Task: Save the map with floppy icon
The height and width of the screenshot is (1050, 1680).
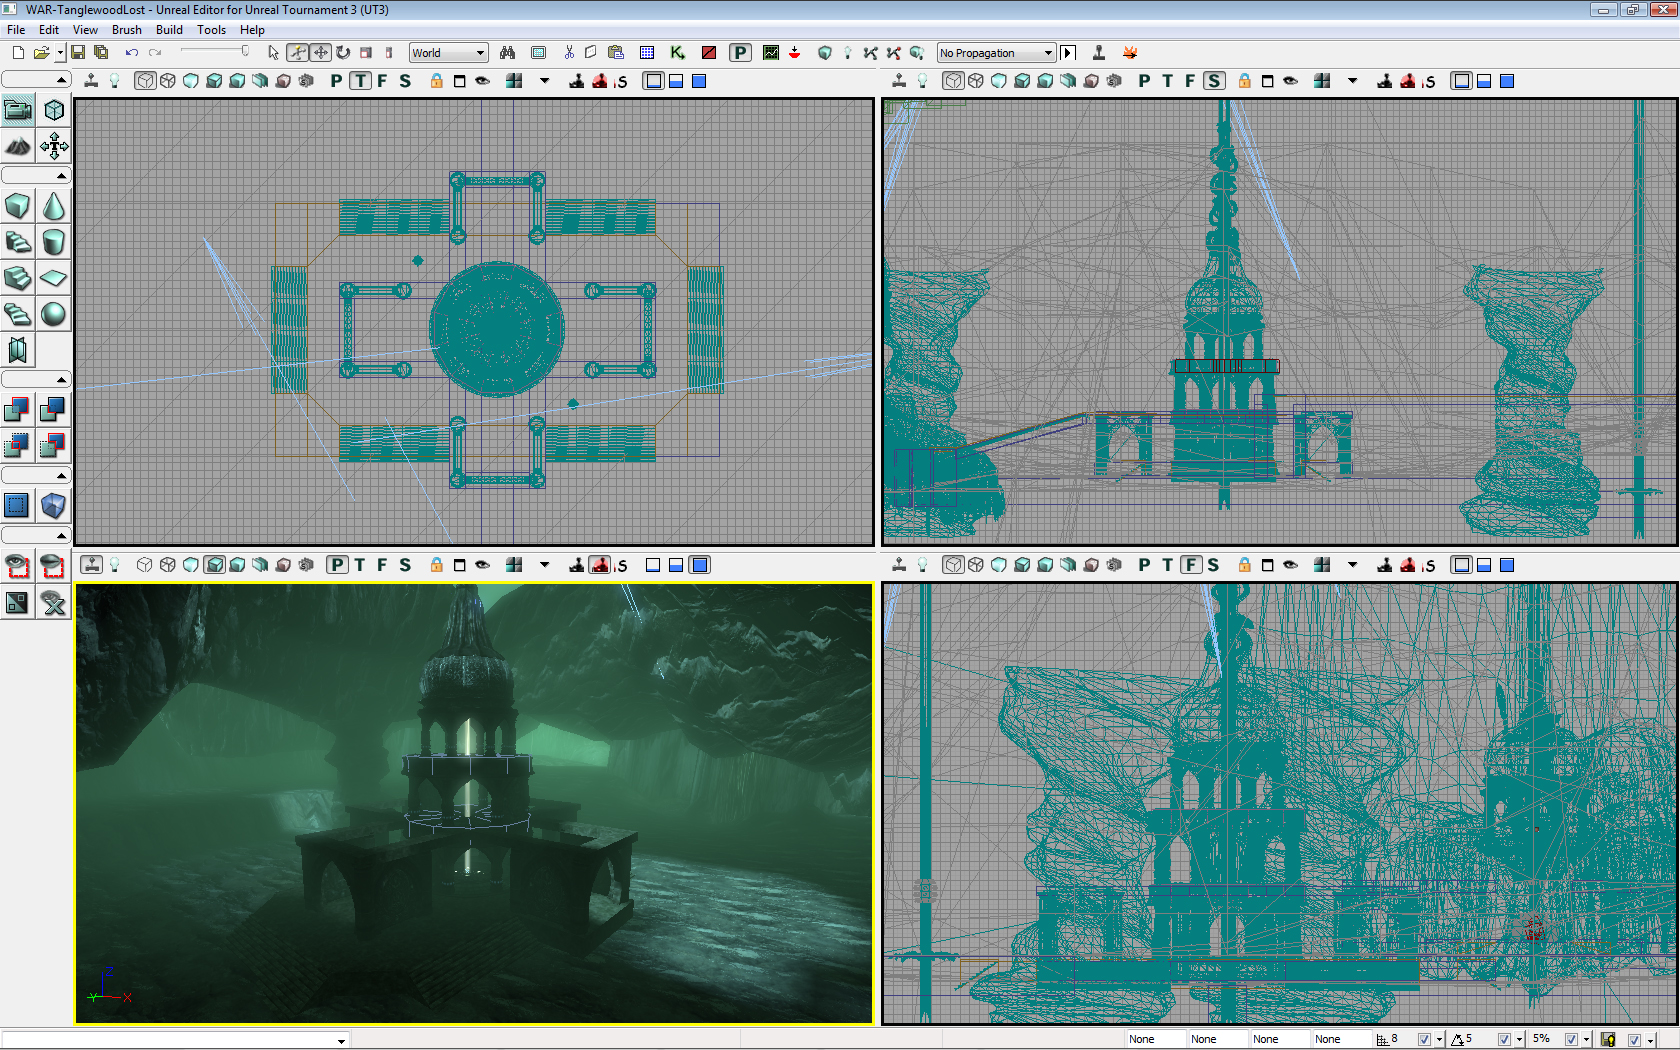Action: pos(78,53)
